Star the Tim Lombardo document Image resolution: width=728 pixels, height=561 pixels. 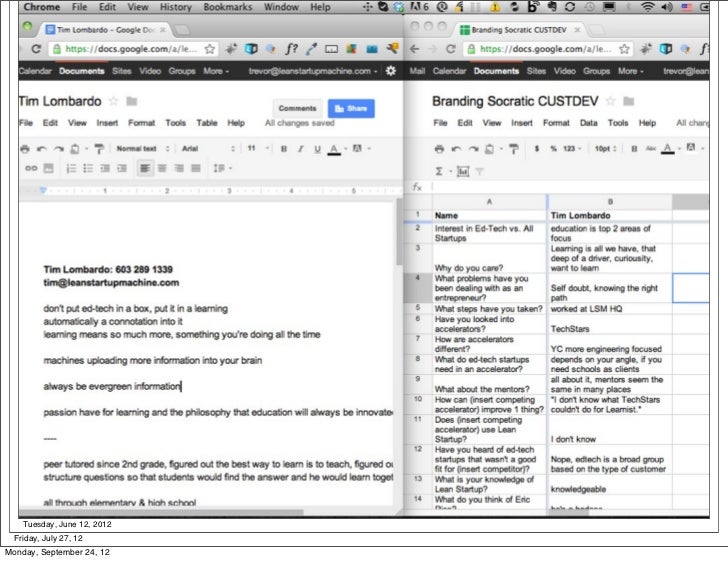coord(113,101)
